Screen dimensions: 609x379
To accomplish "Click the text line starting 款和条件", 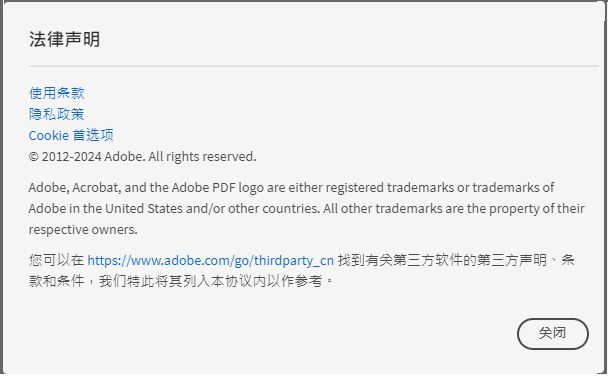I will (x=181, y=281).
